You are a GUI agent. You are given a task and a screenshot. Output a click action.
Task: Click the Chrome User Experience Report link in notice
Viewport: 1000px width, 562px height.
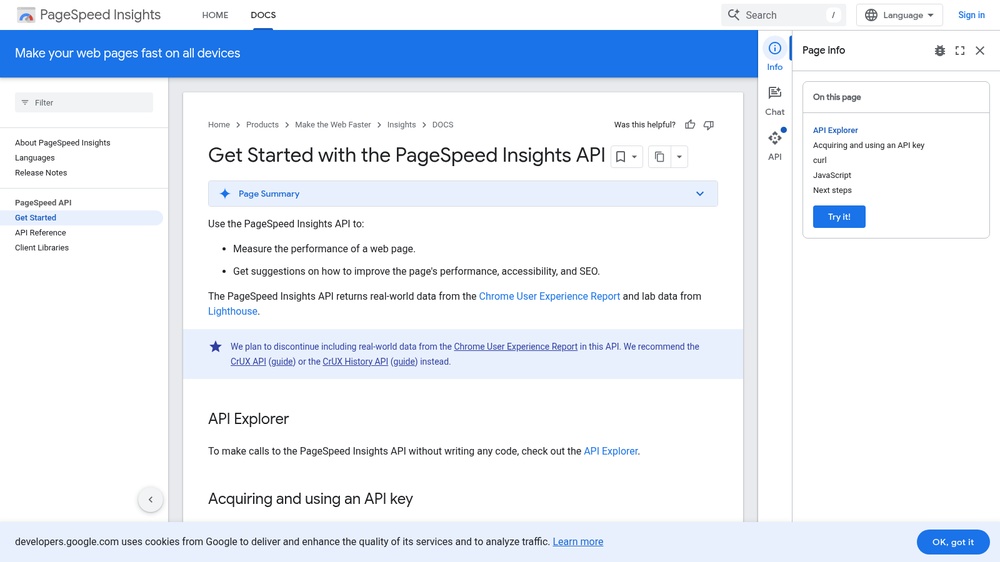(x=515, y=346)
